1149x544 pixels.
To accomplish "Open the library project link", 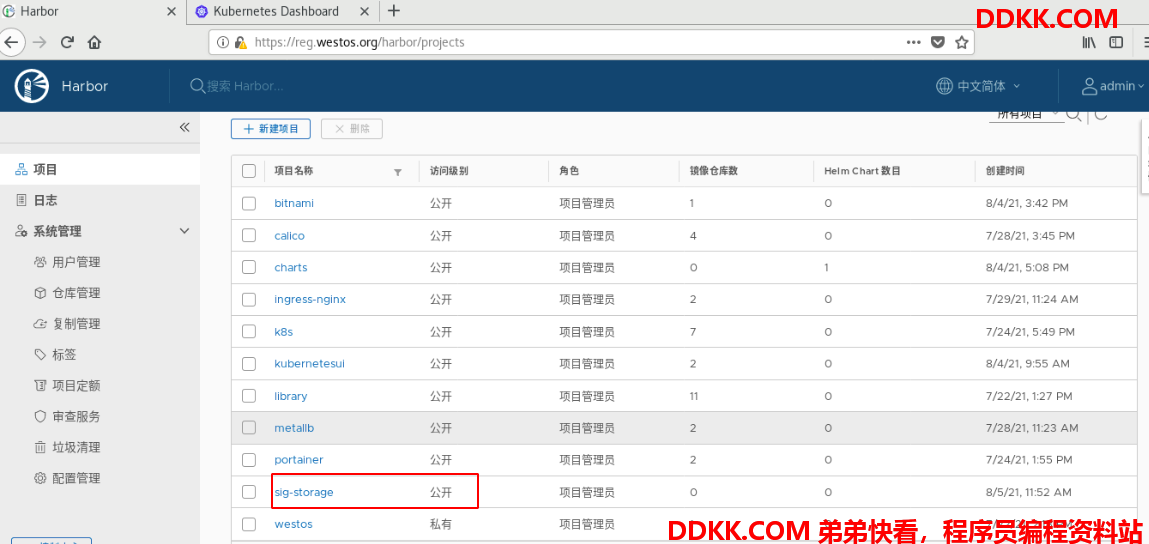I will 291,396.
